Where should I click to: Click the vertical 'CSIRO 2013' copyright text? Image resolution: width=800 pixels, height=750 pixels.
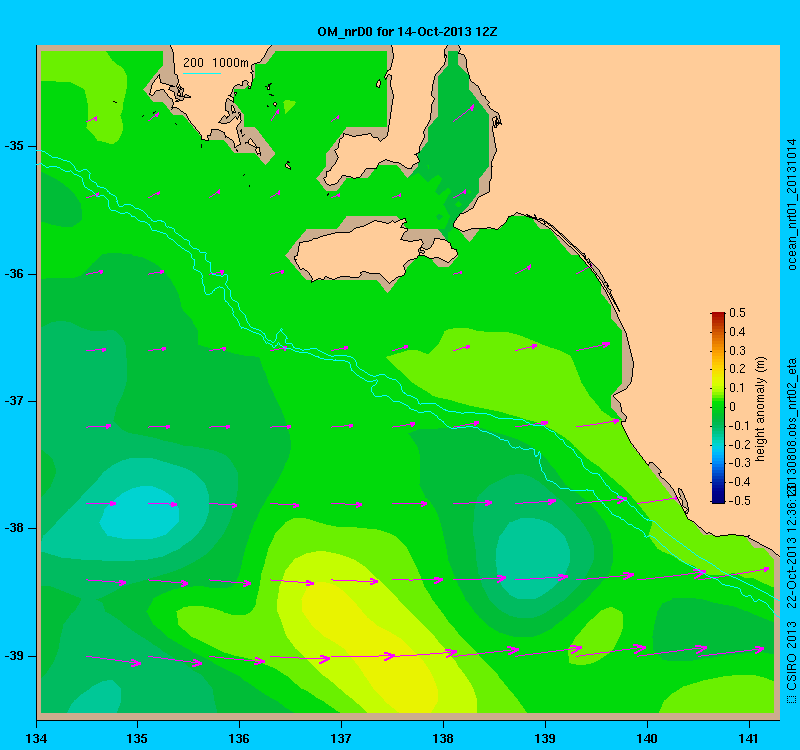tap(791, 654)
